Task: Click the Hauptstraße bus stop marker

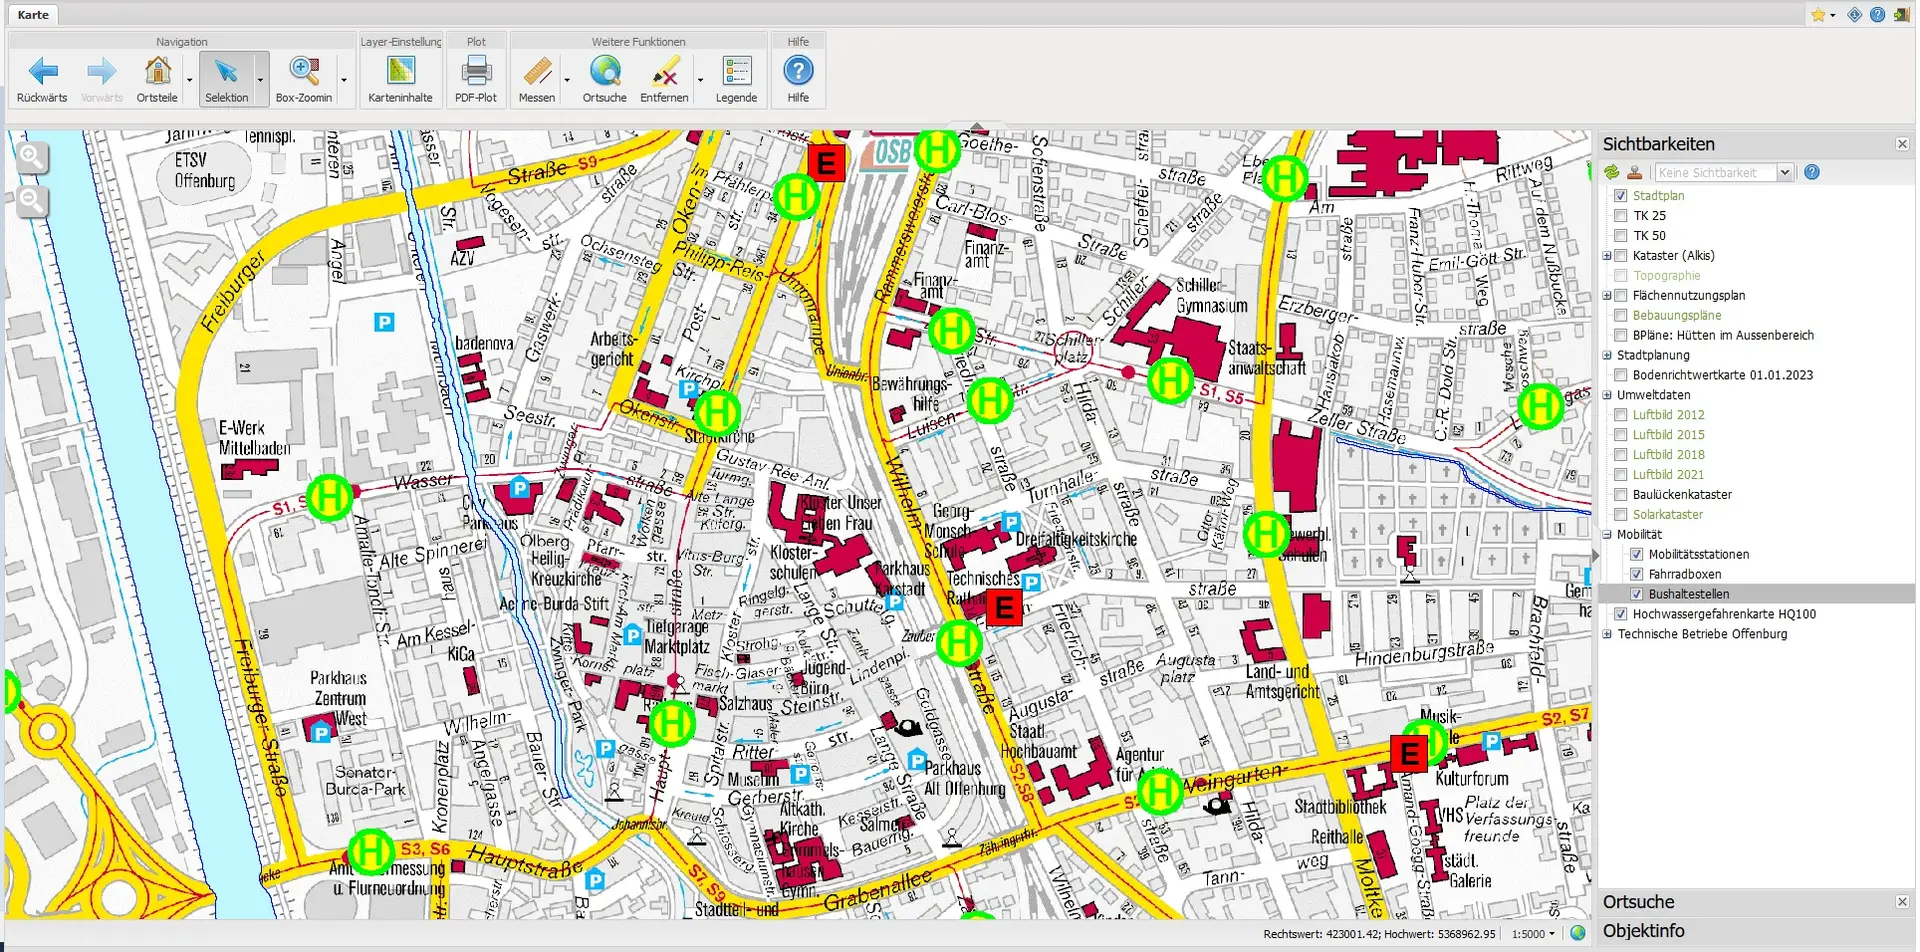Action: (x=370, y=852)
